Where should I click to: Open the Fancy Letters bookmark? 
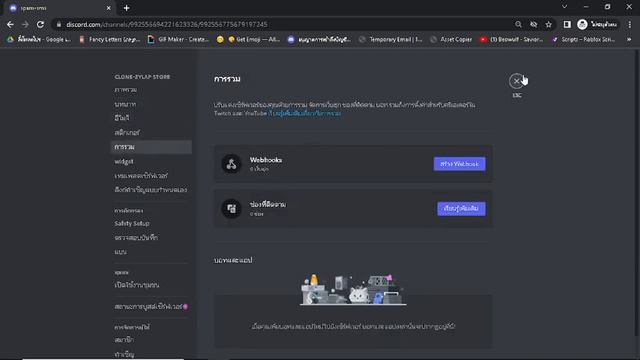pyautogui.click(x=109, y=40)
